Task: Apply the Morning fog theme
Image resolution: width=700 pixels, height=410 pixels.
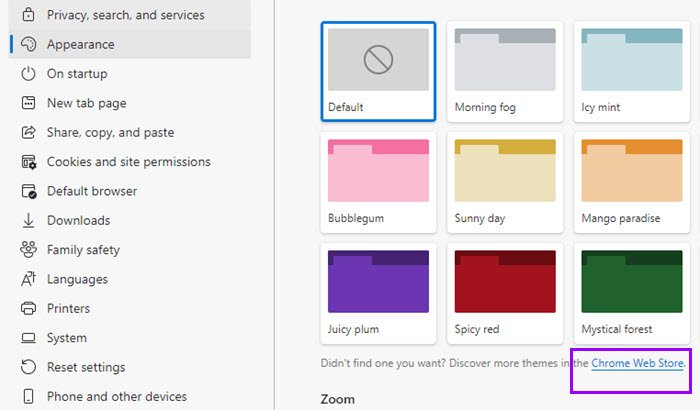Action: 505,71
